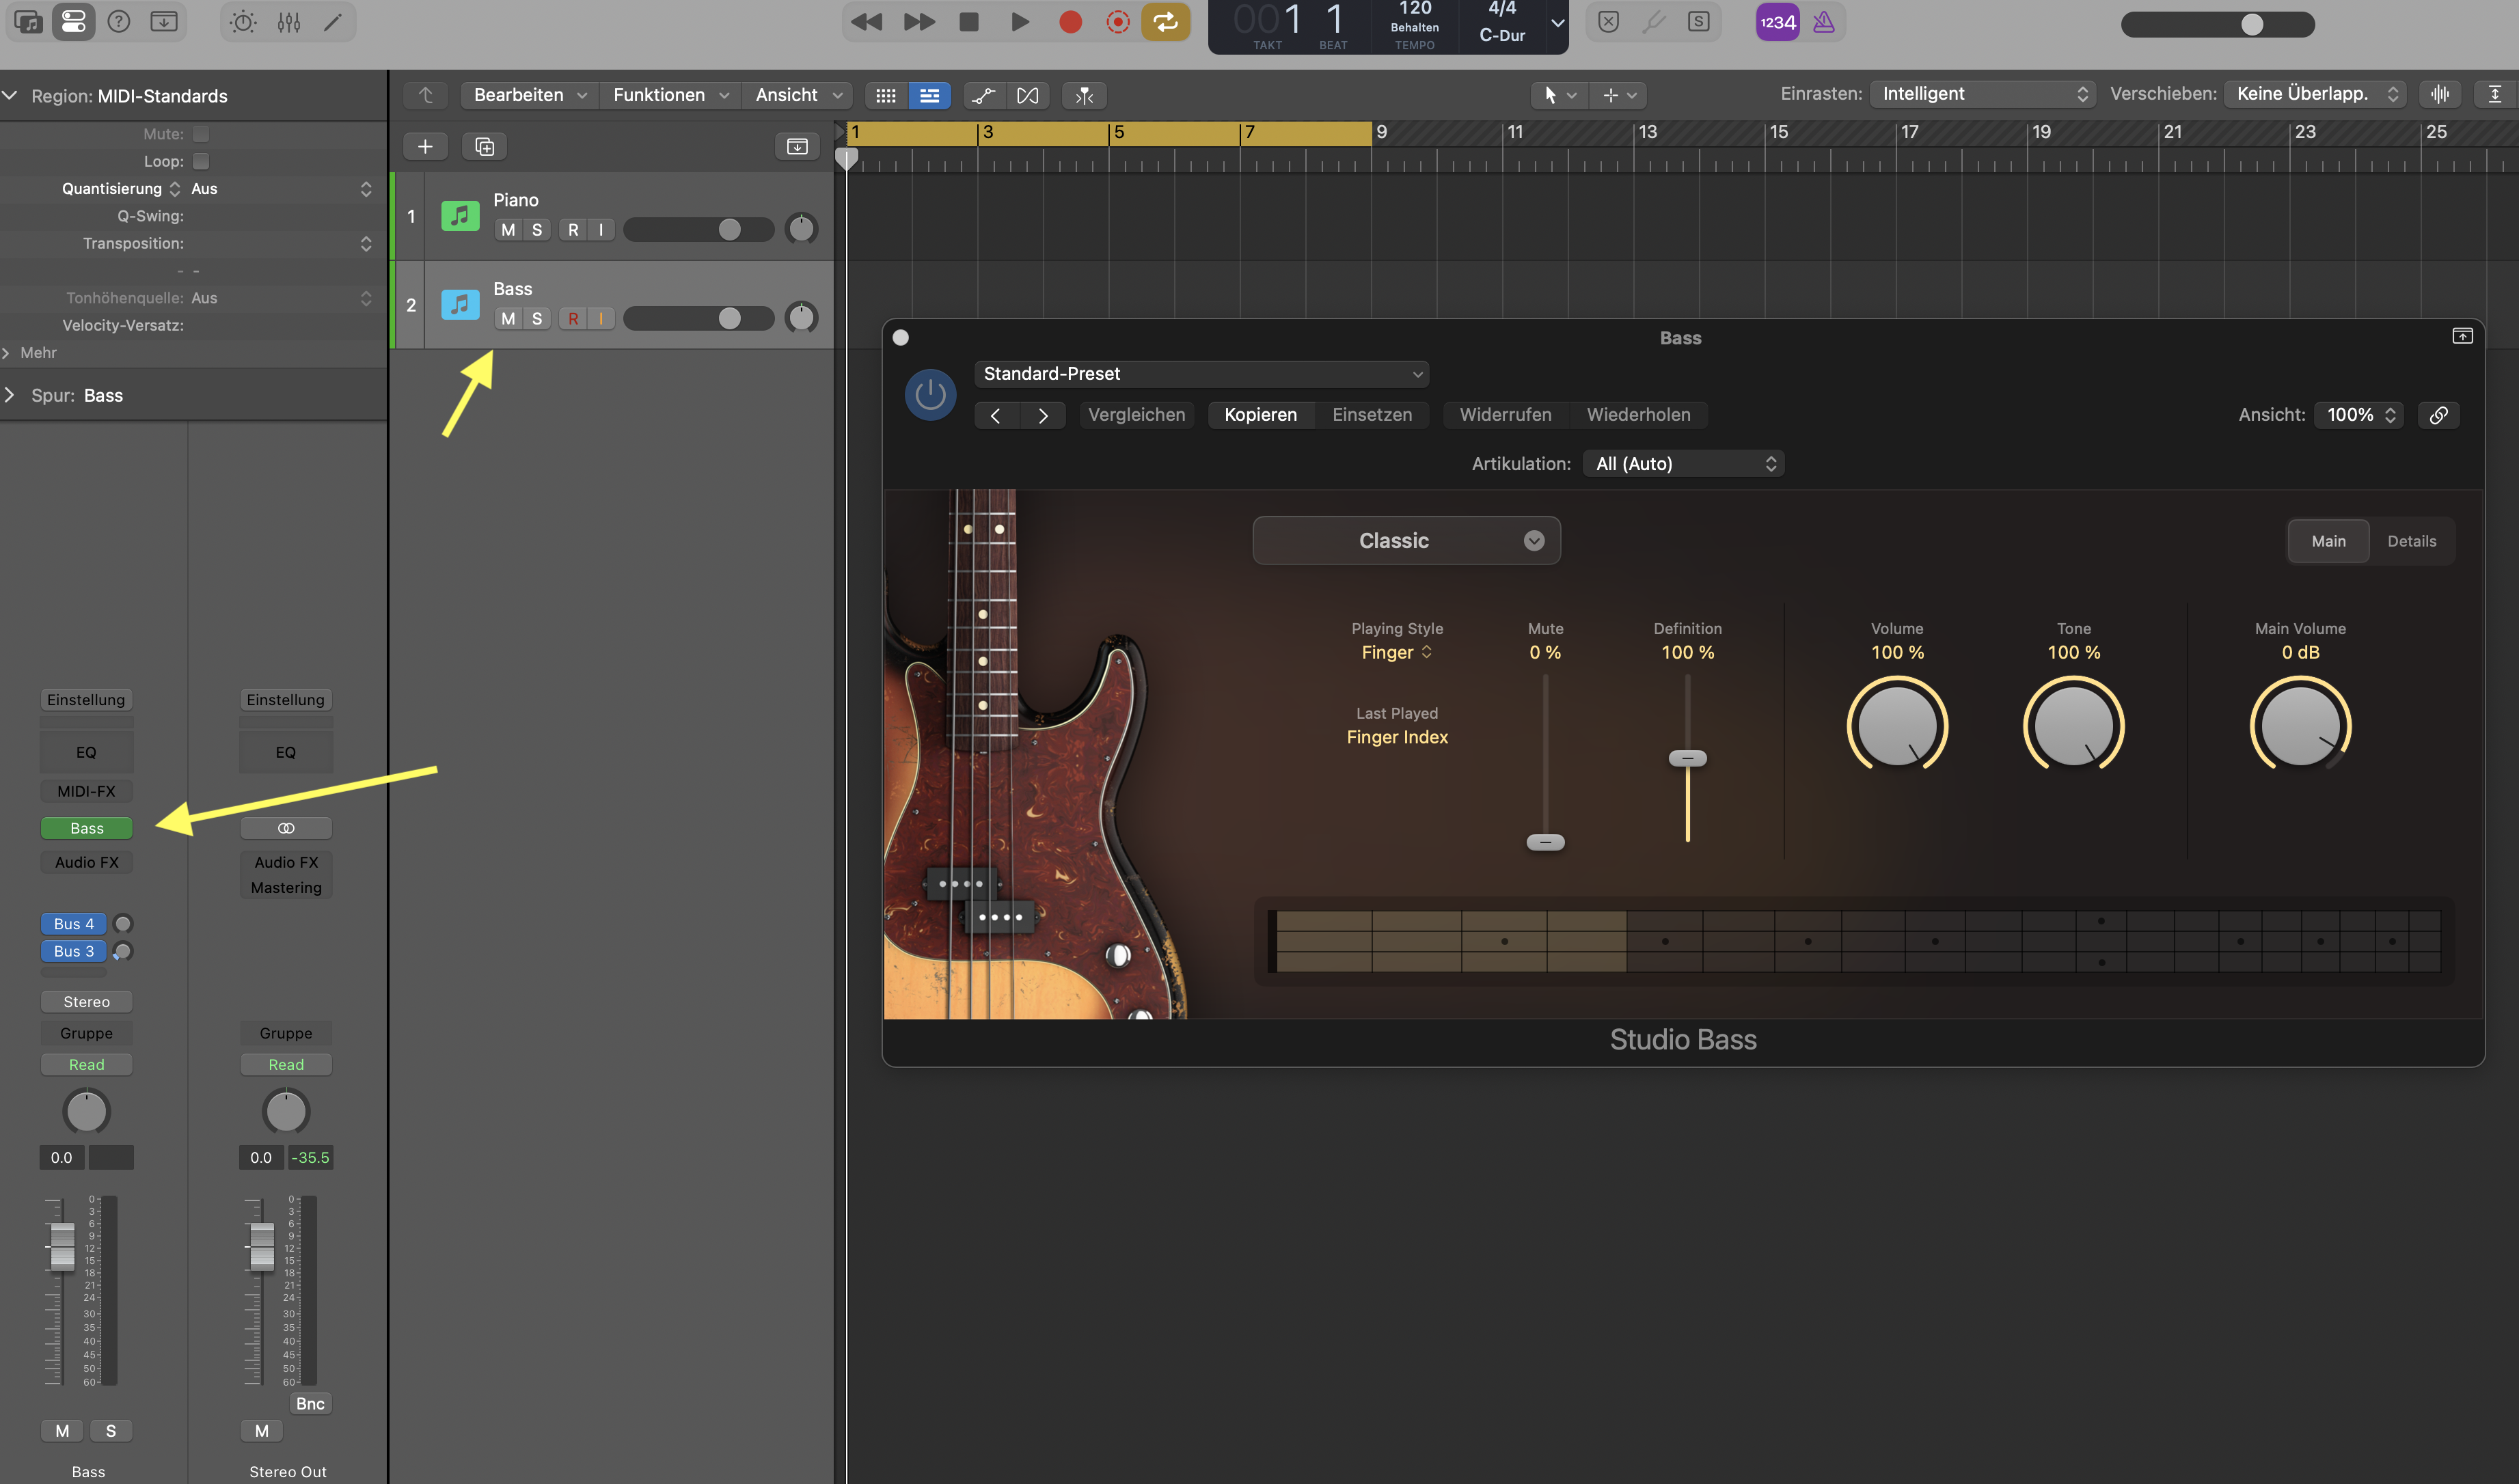Record-enable the Bass track
The width and height of the screenshot is (2519, 1484).
(x=573, y=319)
